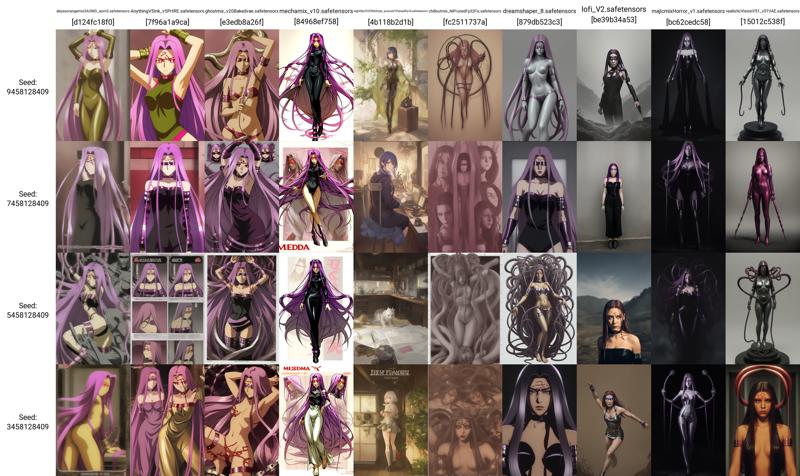Open the [e3edb8a26f] image for seed 3458128409
Viewport: 800px width, 476px height.
coord(242,420)
